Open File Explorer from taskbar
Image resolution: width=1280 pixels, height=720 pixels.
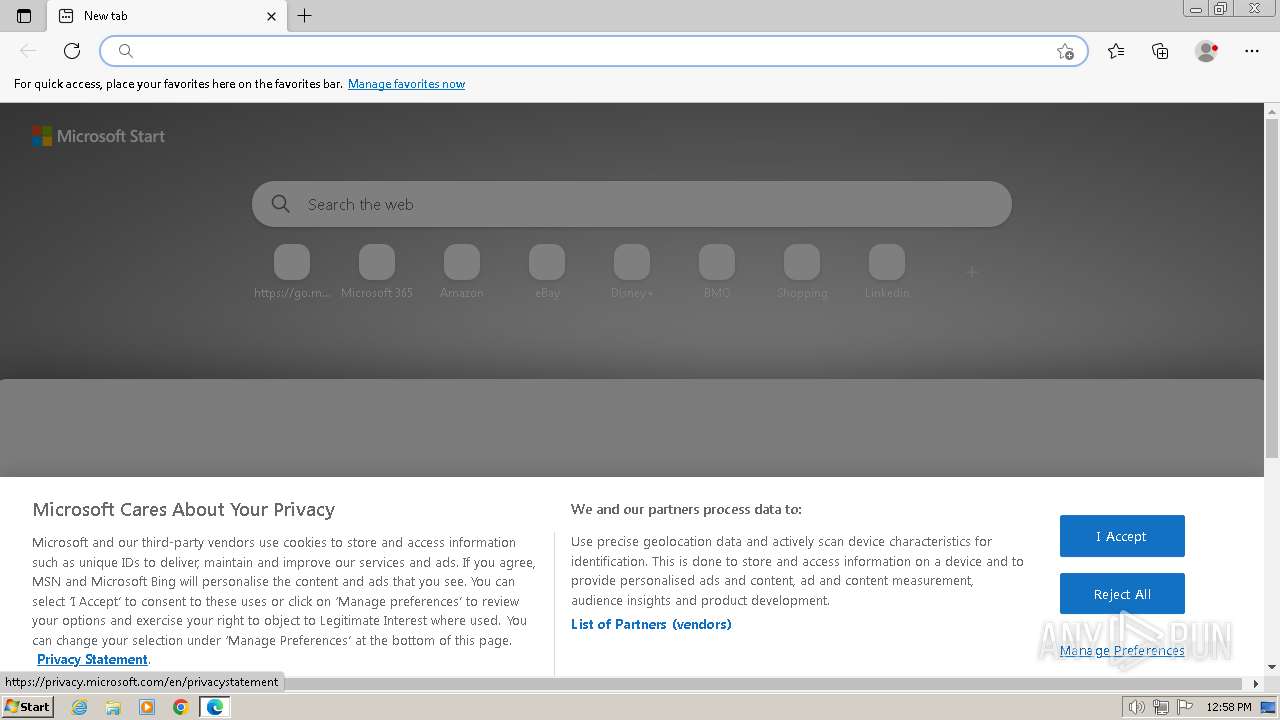pyautogui.click(x=113, y=707)
